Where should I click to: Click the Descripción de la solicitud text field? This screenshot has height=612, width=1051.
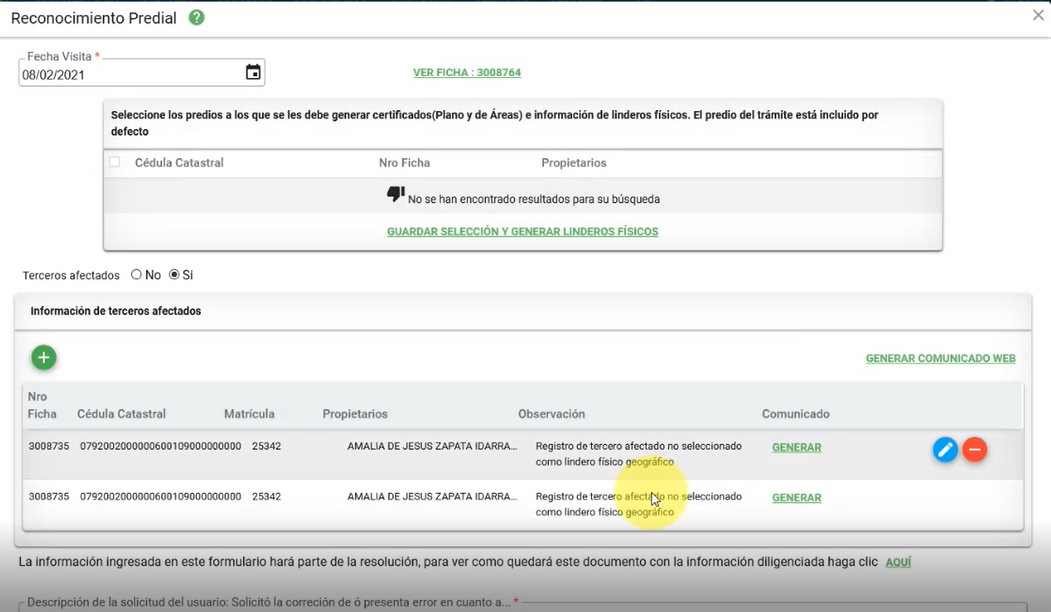[520, 604]
